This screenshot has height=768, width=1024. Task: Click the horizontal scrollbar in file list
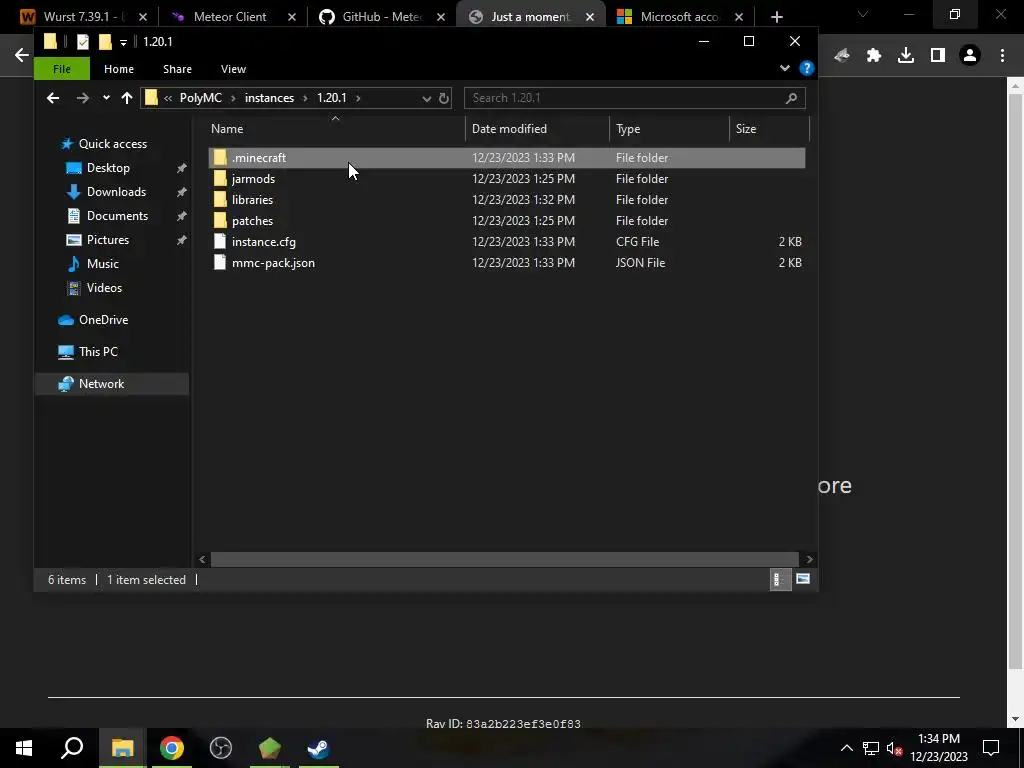(x=504, y=559)
